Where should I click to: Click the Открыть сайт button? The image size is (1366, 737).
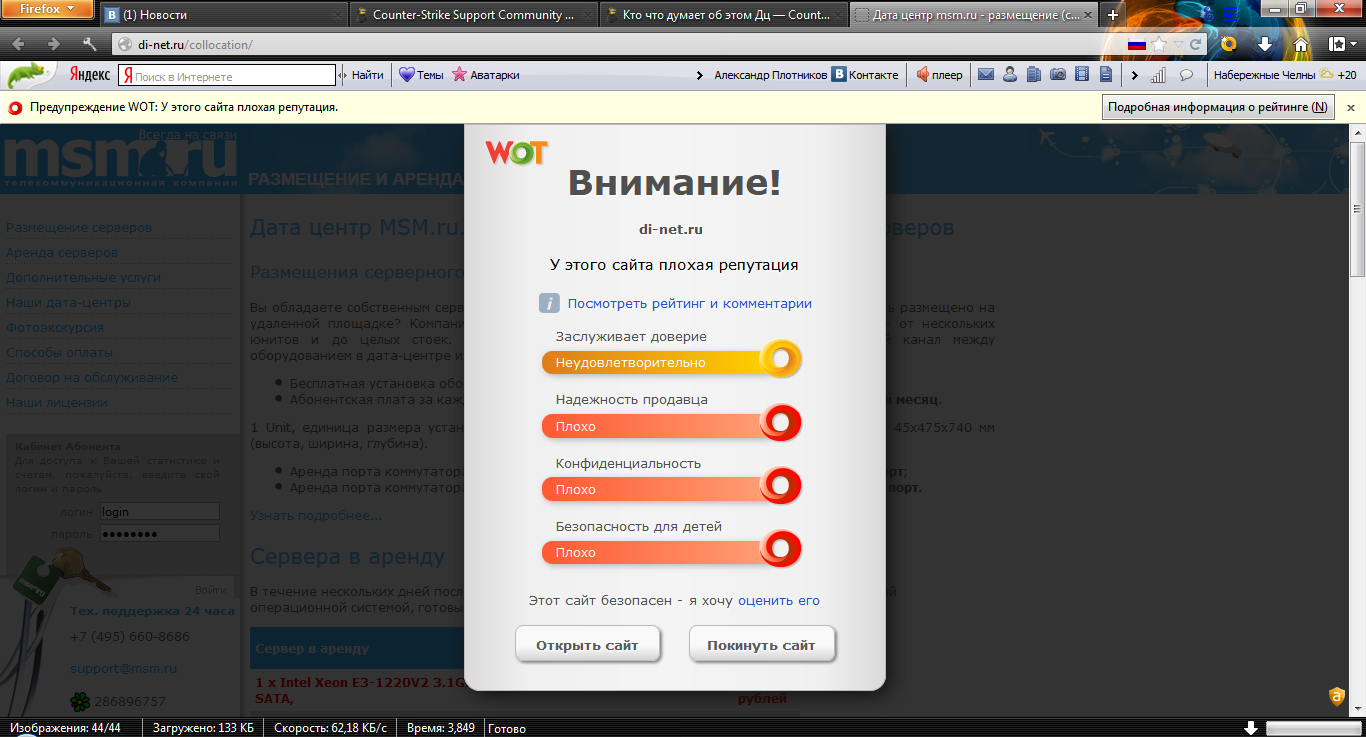(590, 645)
